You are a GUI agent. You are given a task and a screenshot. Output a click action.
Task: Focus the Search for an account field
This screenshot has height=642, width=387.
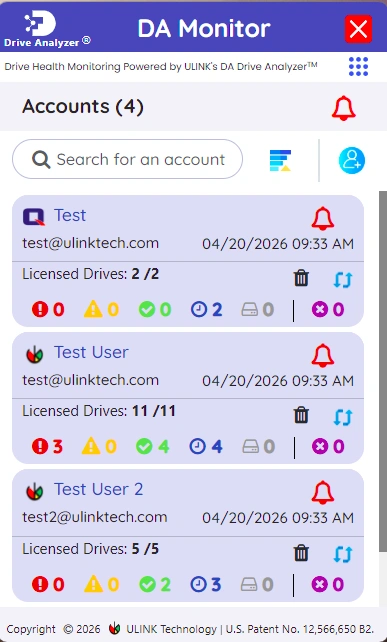tap(127, 159)
